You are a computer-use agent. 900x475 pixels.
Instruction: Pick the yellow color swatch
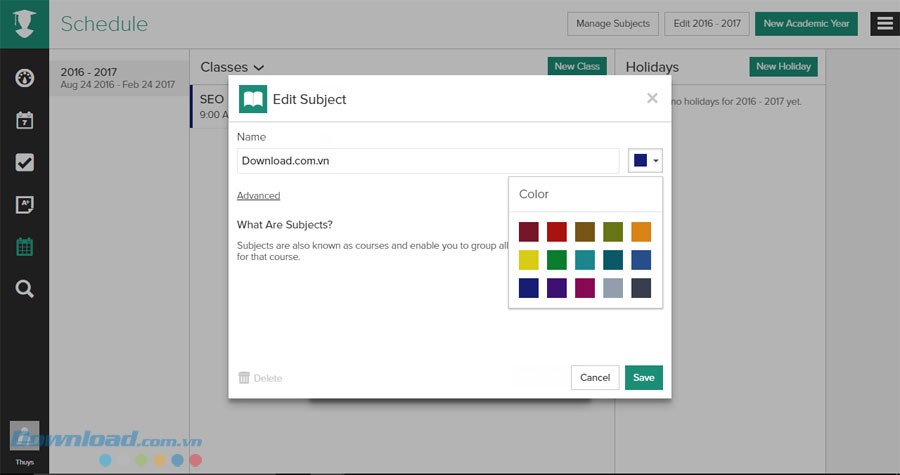click(529, 260)
